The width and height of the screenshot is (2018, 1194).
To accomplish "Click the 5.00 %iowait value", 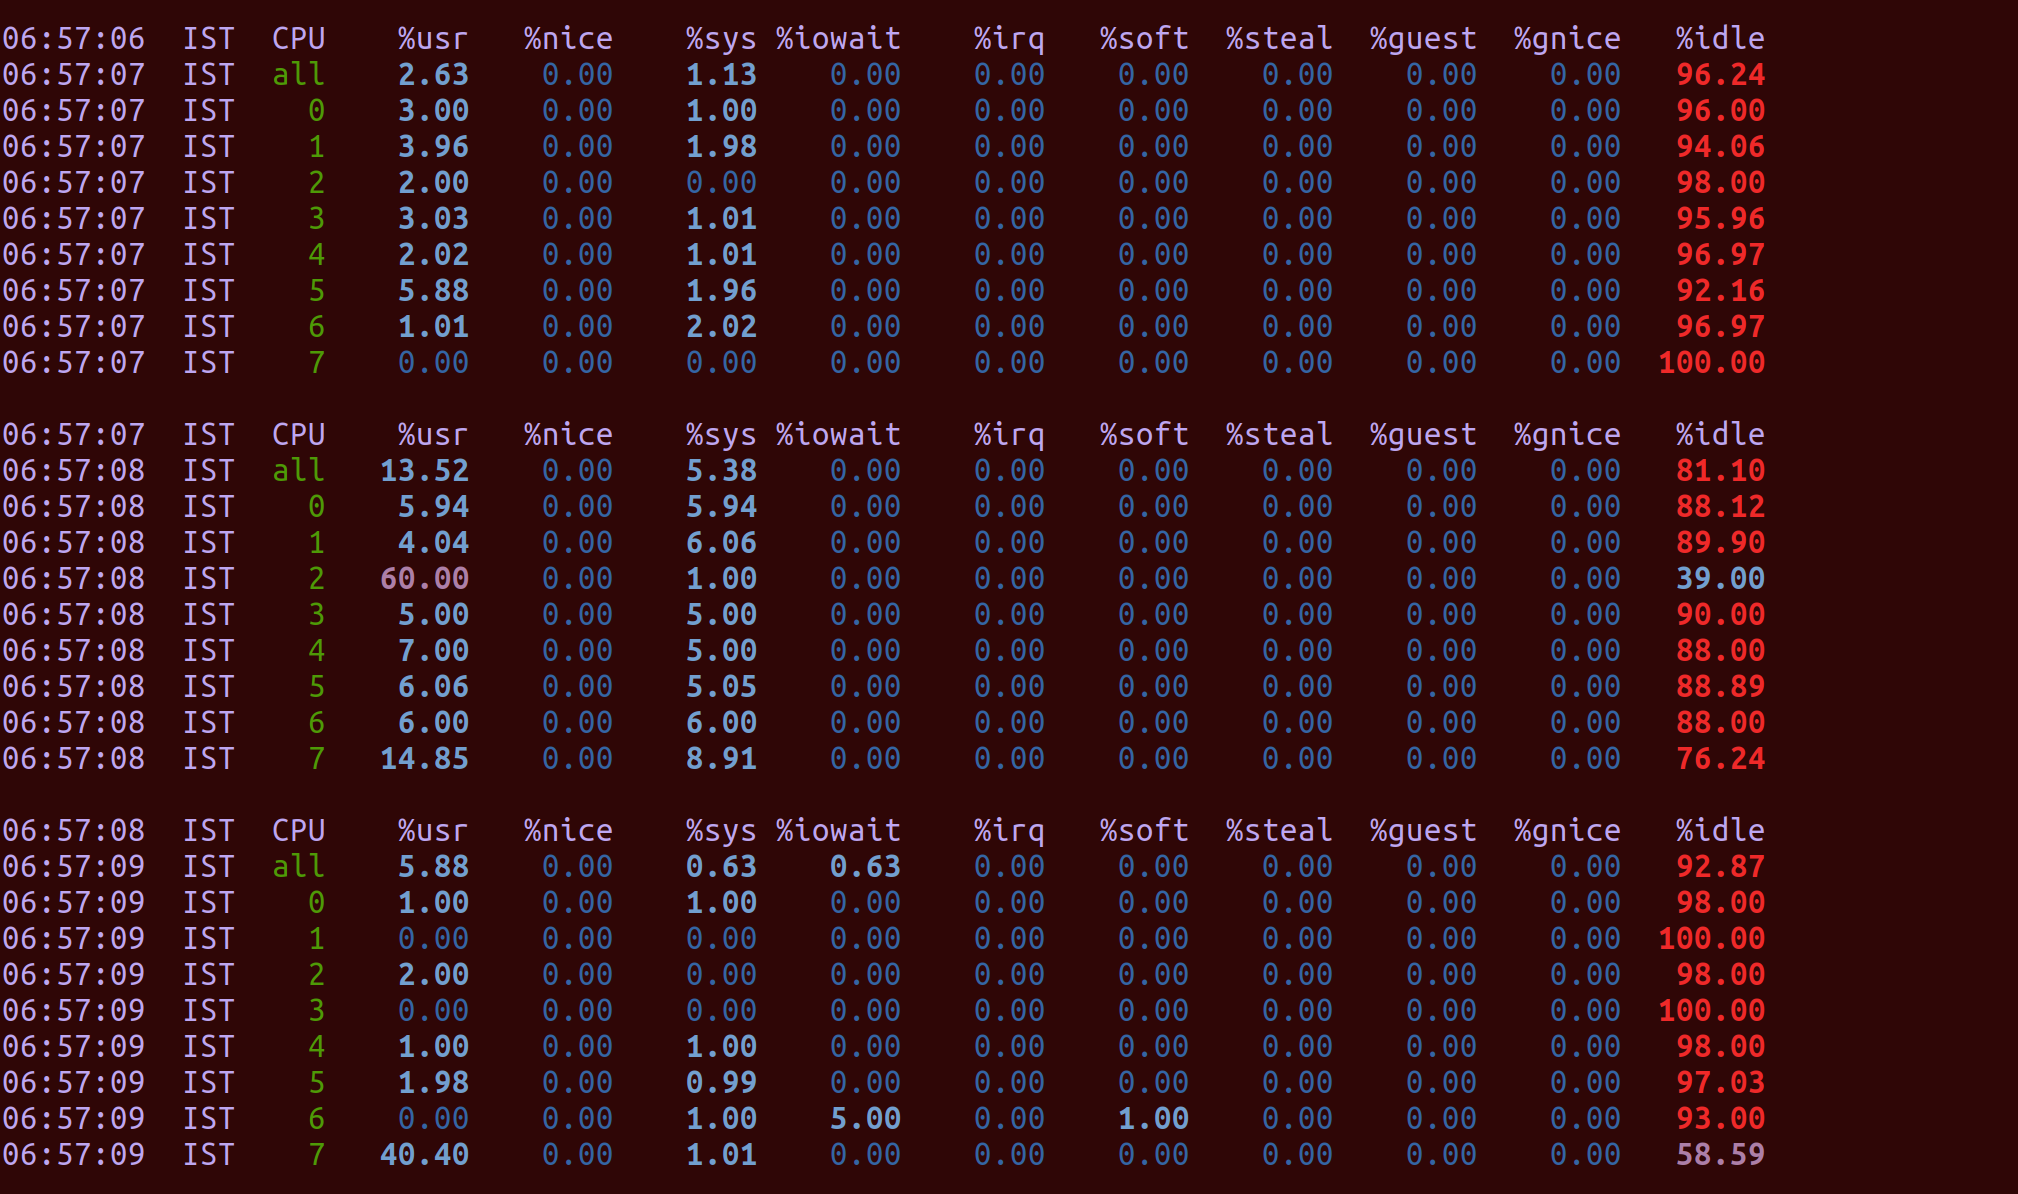I will [x=865, y=1119].
